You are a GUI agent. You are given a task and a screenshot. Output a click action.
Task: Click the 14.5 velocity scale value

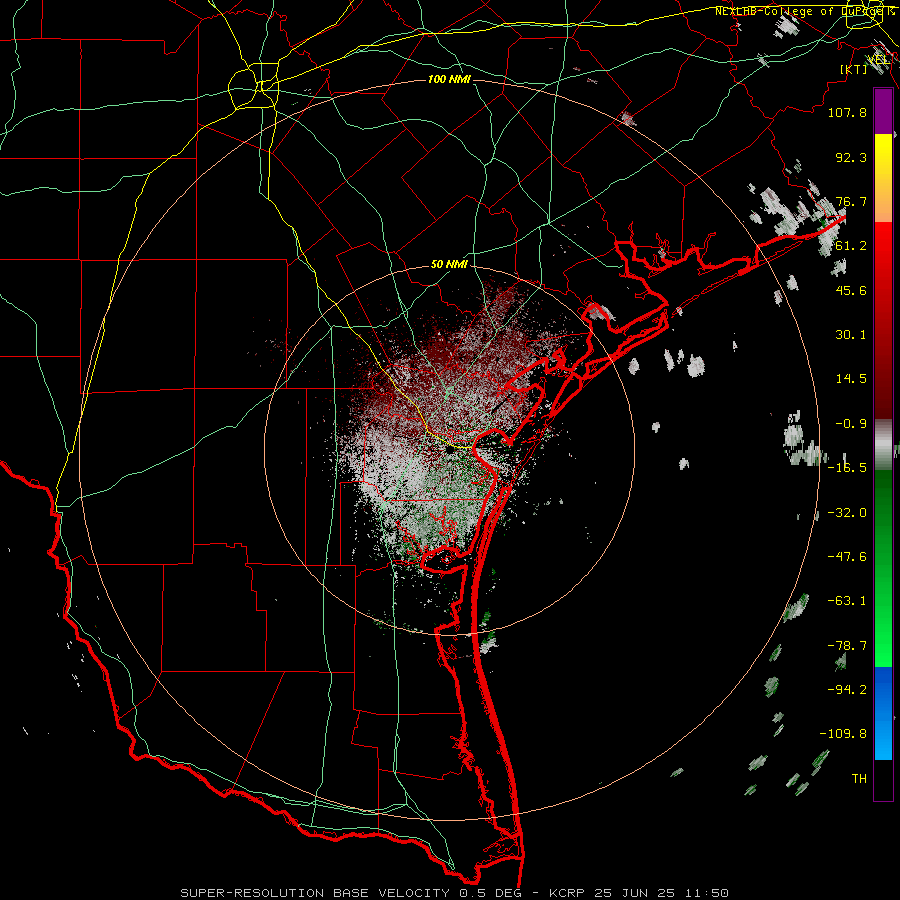click(851, 379)
